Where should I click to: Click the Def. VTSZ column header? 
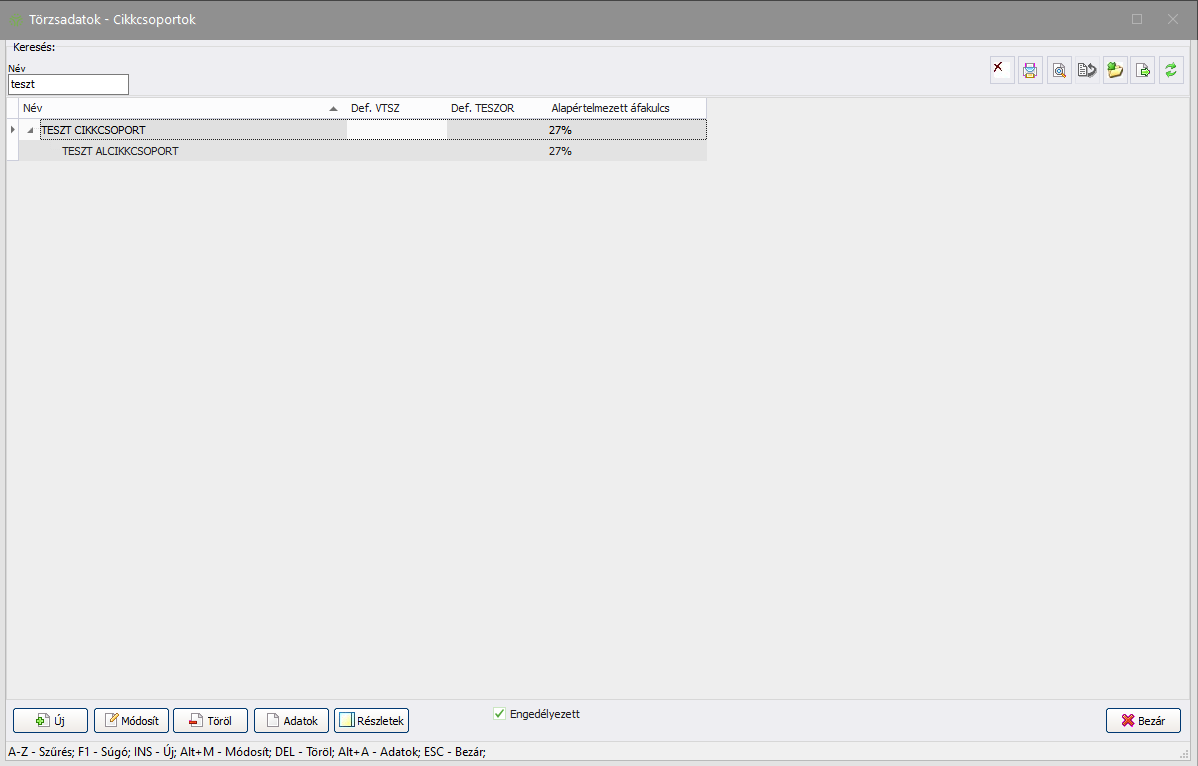pos(375,108)
